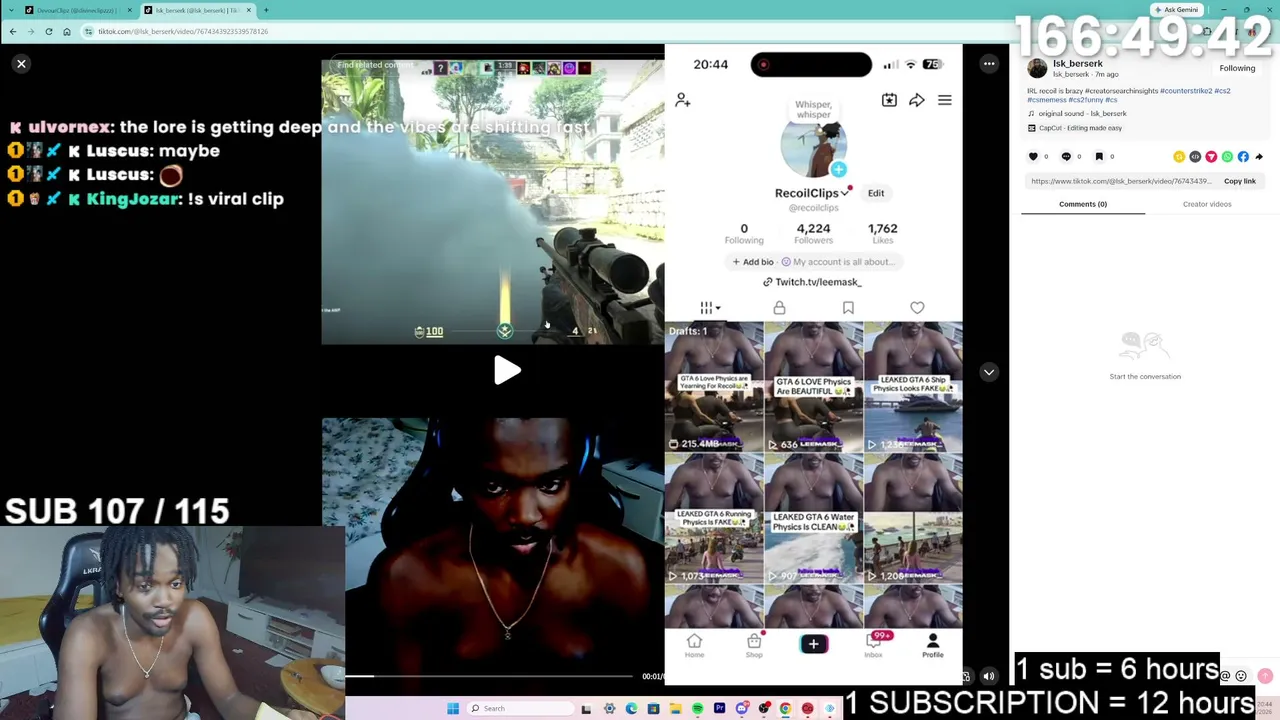Click the lsk_berserk username

click(x=1078, y=64)
